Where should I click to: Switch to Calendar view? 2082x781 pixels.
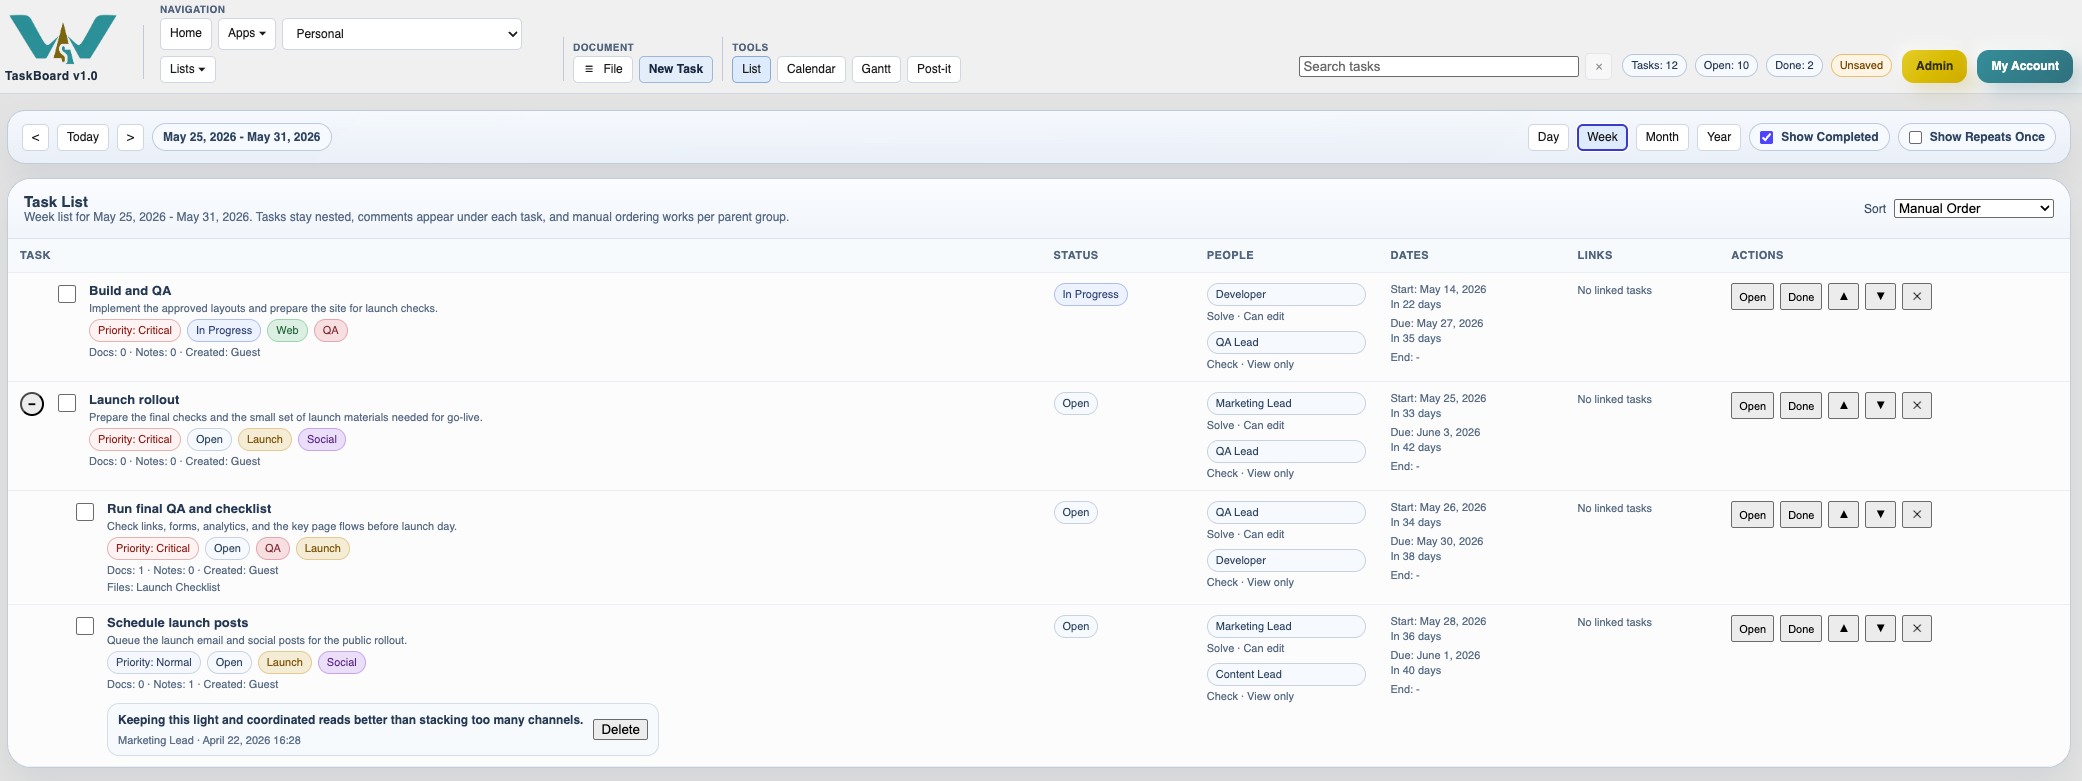click(x=811, y=69)
